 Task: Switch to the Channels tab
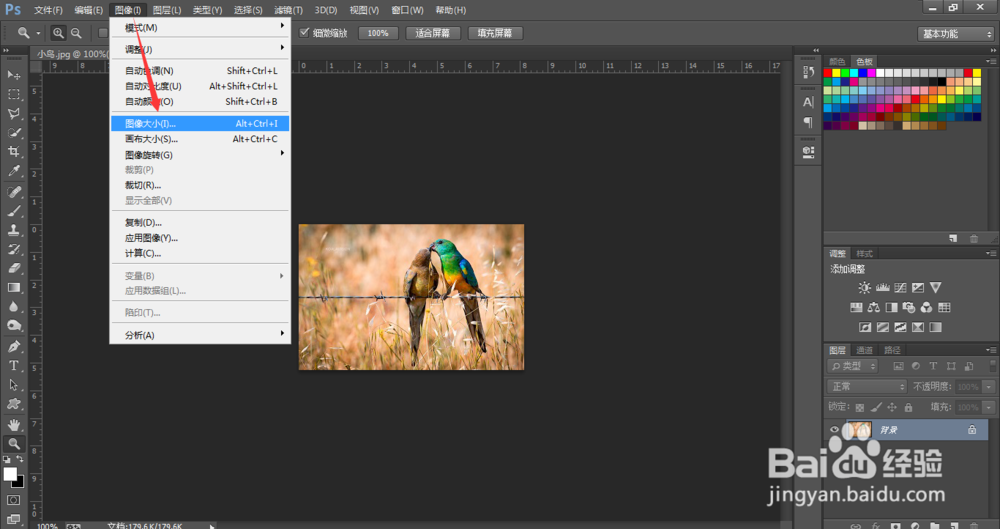pos(864,350)
